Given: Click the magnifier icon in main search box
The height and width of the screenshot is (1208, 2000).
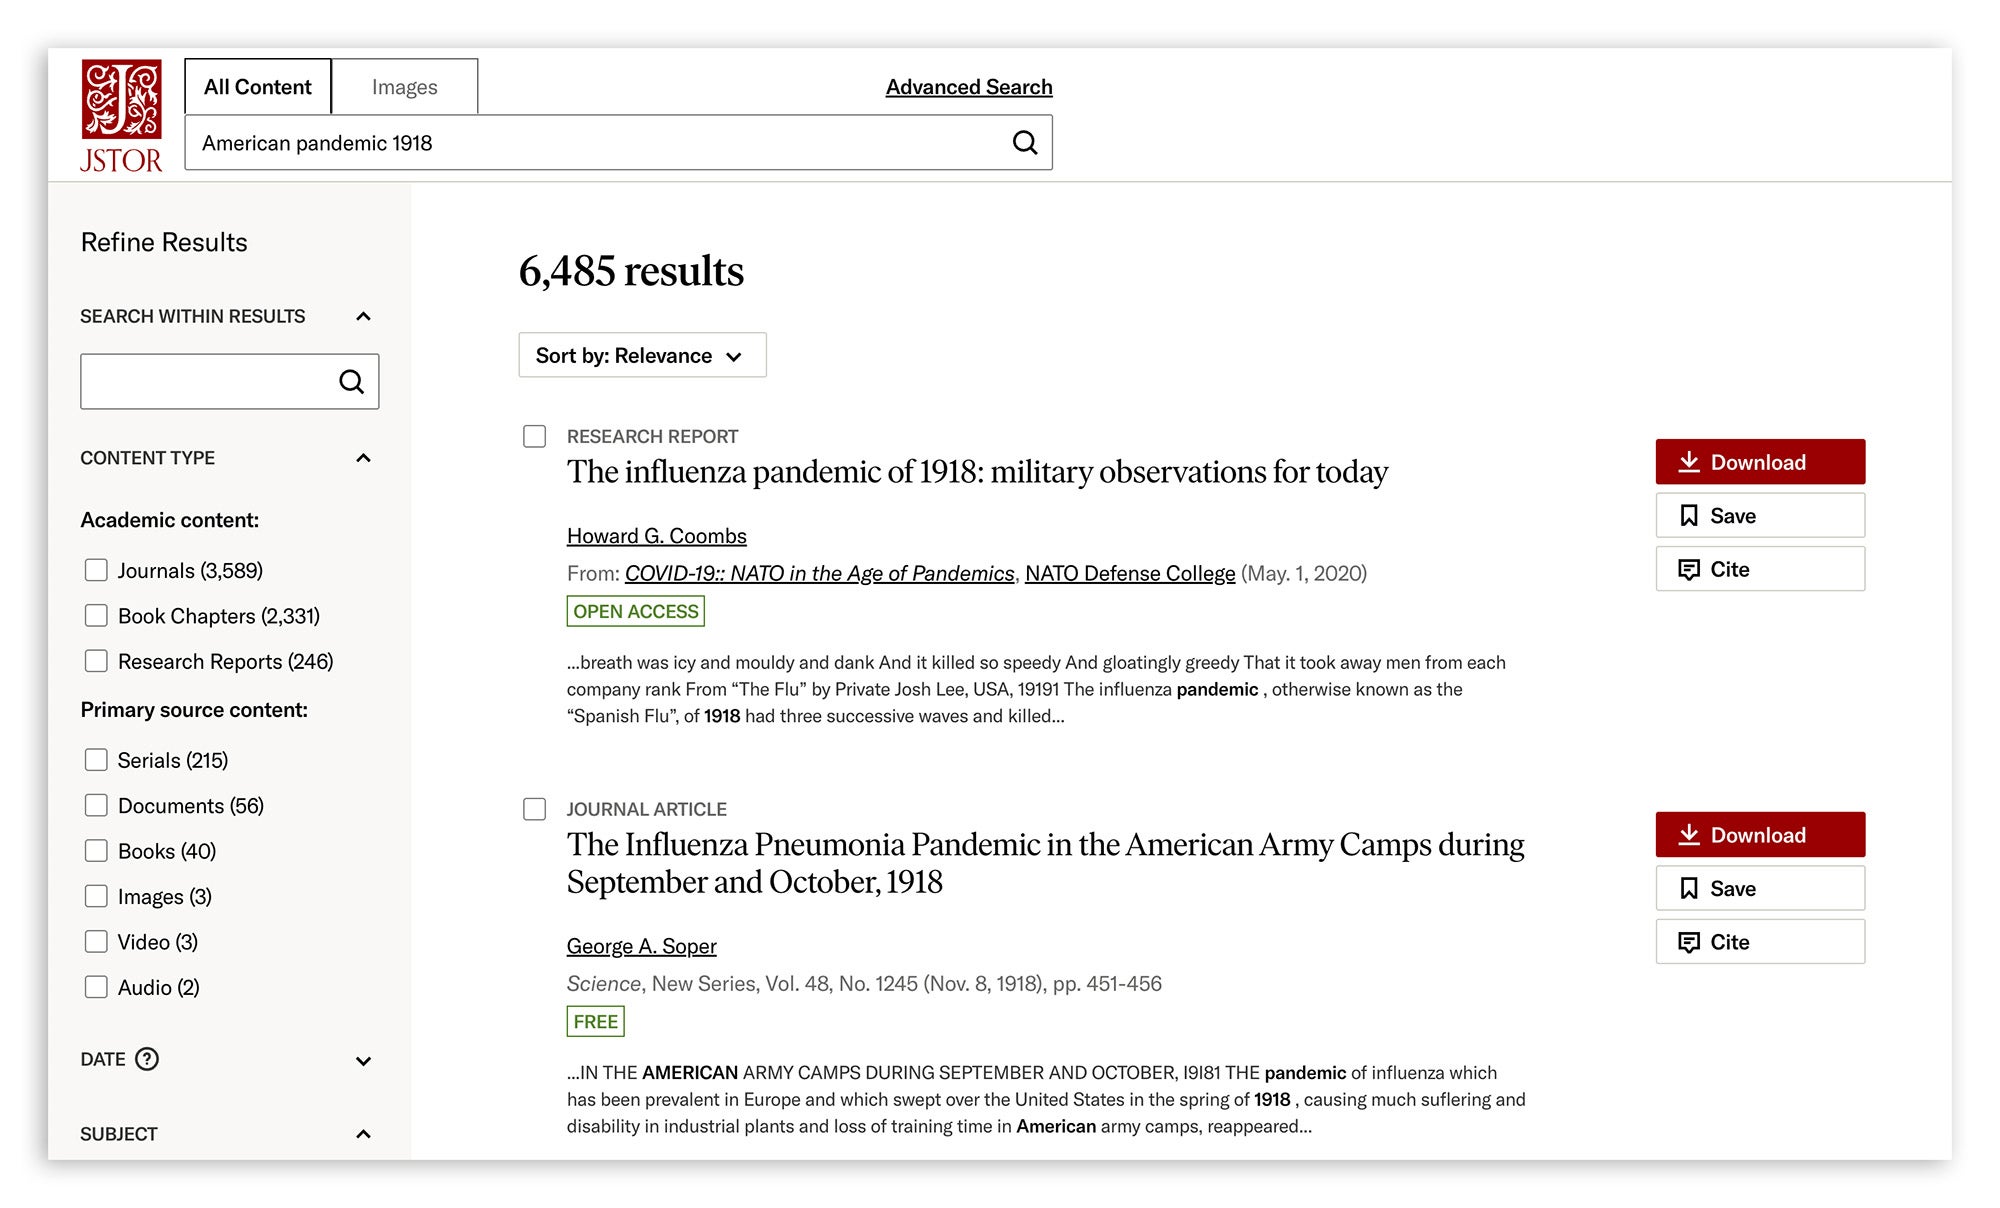Looking at the screenshot, I should pyautogui.click(x=1025, y=143).
